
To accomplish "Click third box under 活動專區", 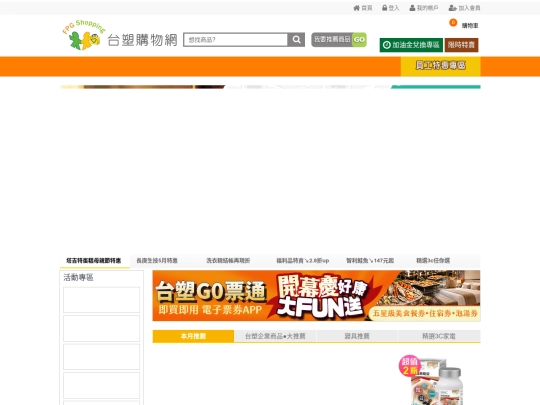I will point(102,357).
